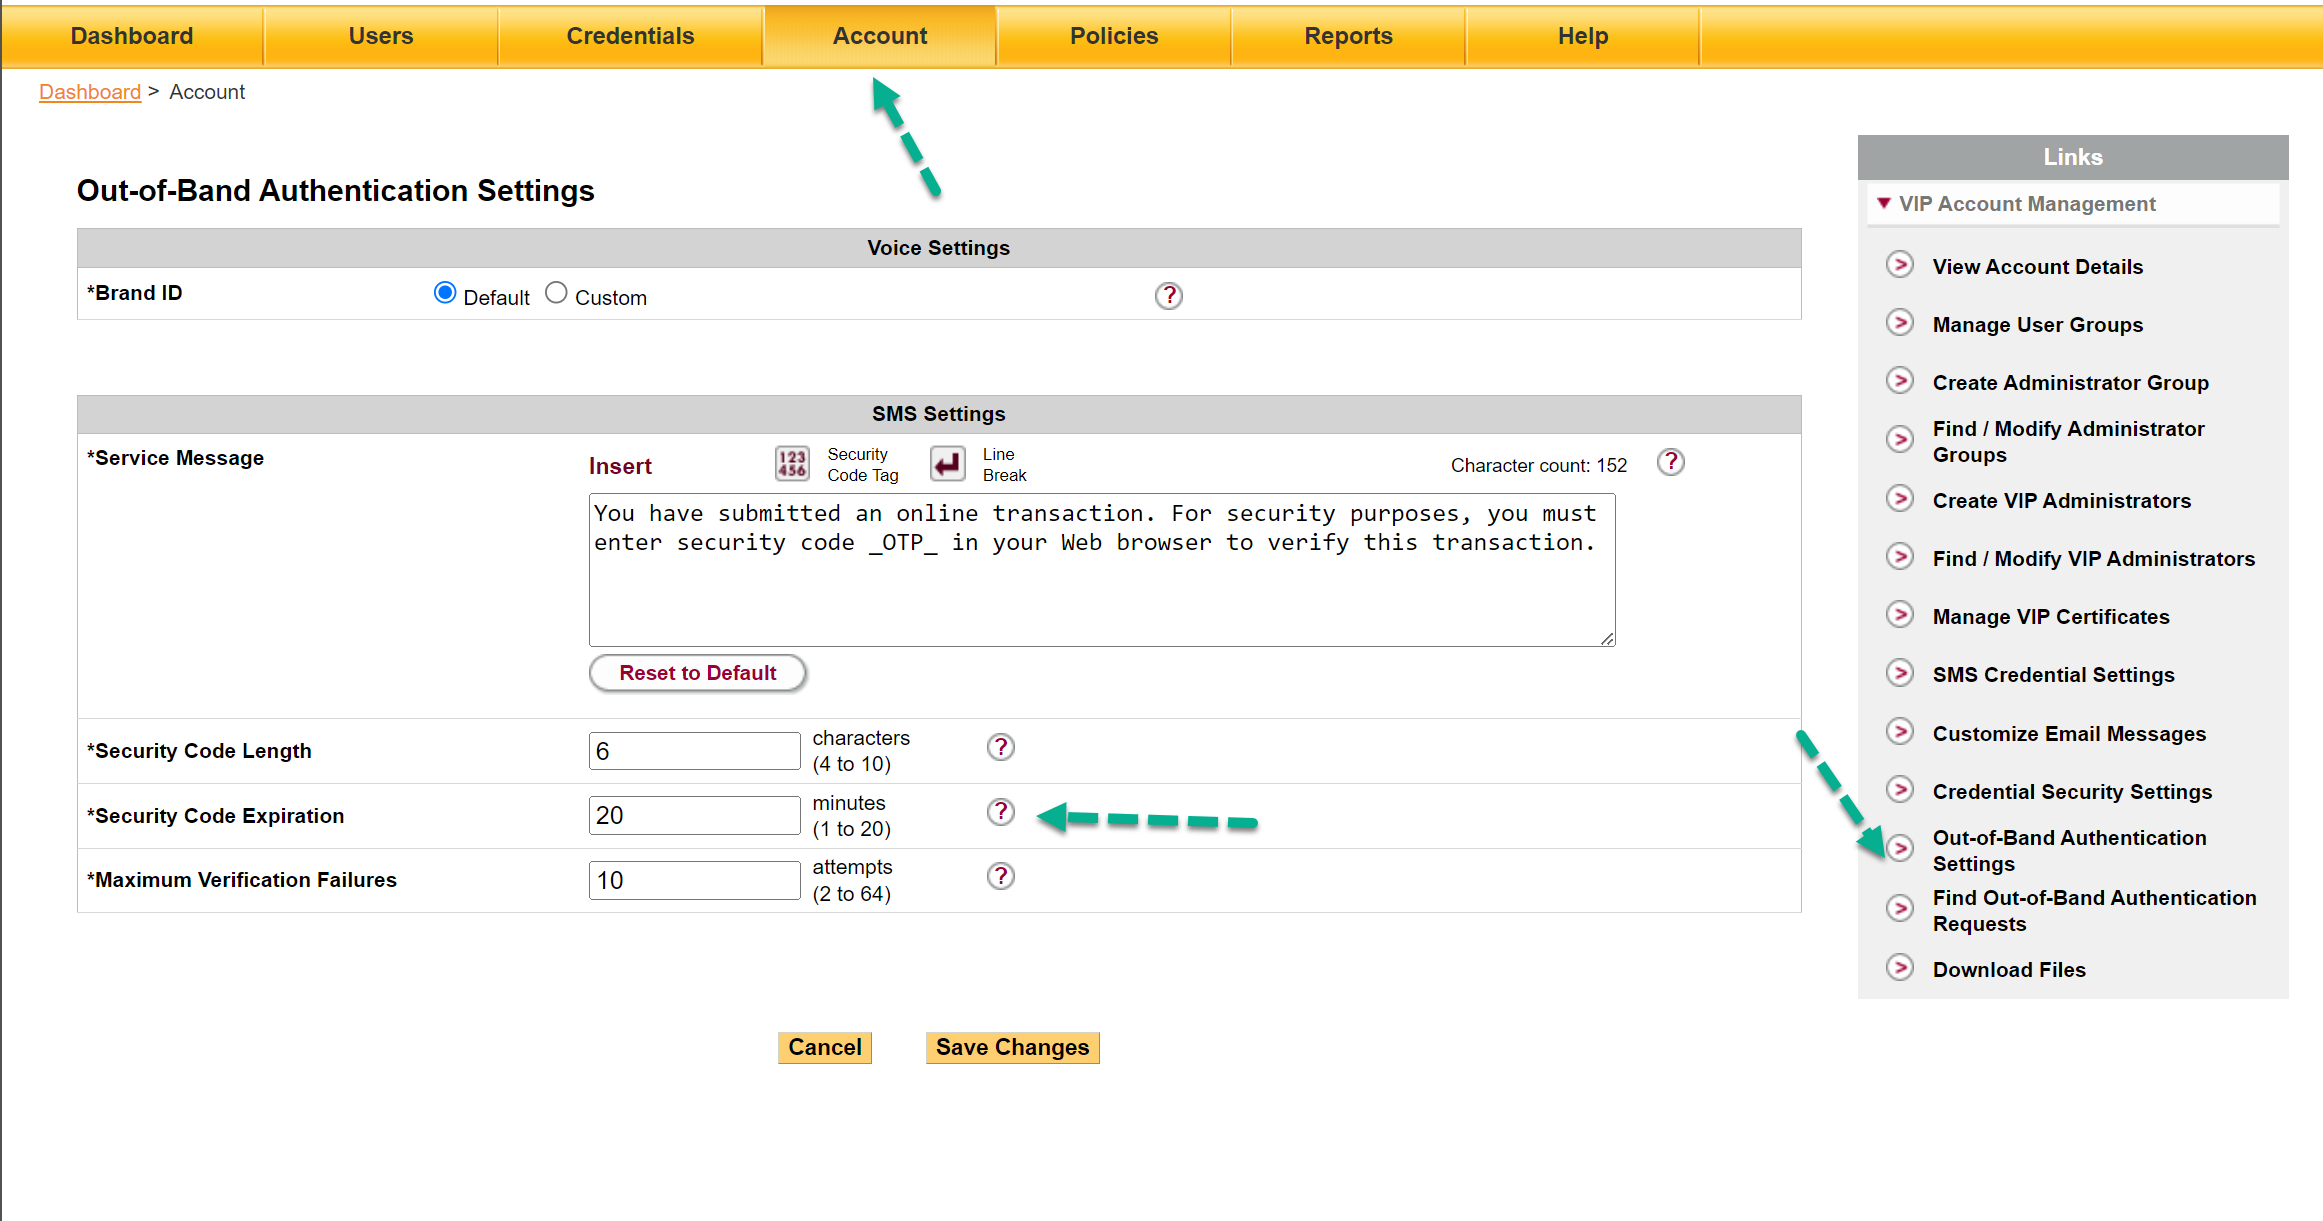Insert Line Break icon
2323x1221 pixels.
tap(947, 464)
